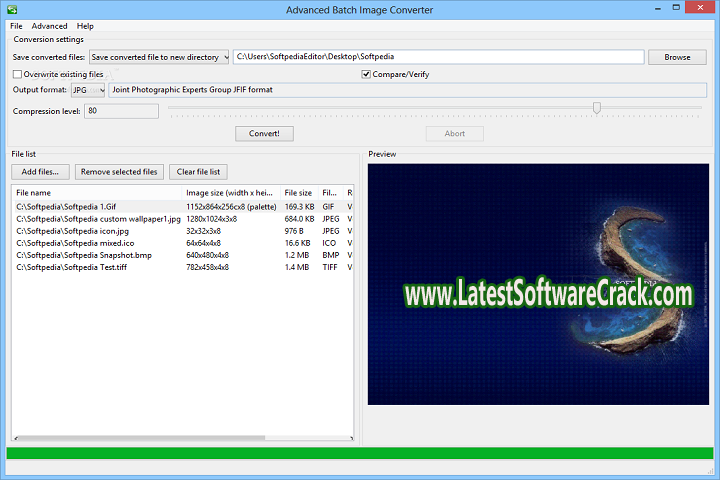Viewport: 720px width, 480px height.
Task: Uncheck the Compare/Verify checkbox
Action: [x=366, y=74]
